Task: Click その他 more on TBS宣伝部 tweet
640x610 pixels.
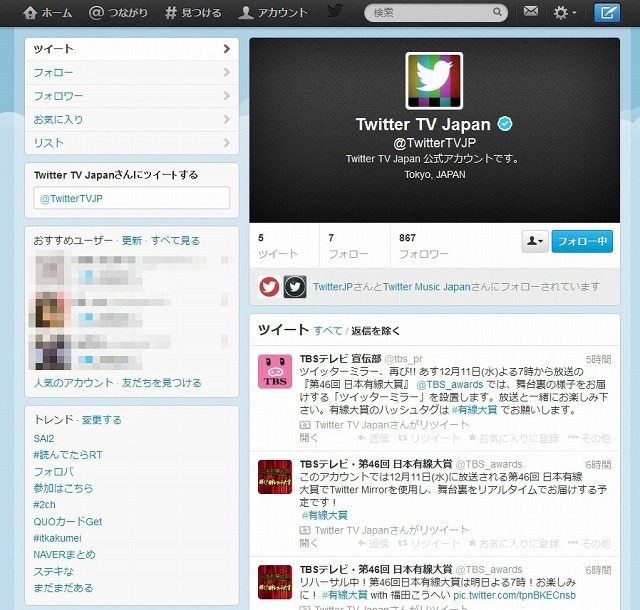Action: pos(589,439)
